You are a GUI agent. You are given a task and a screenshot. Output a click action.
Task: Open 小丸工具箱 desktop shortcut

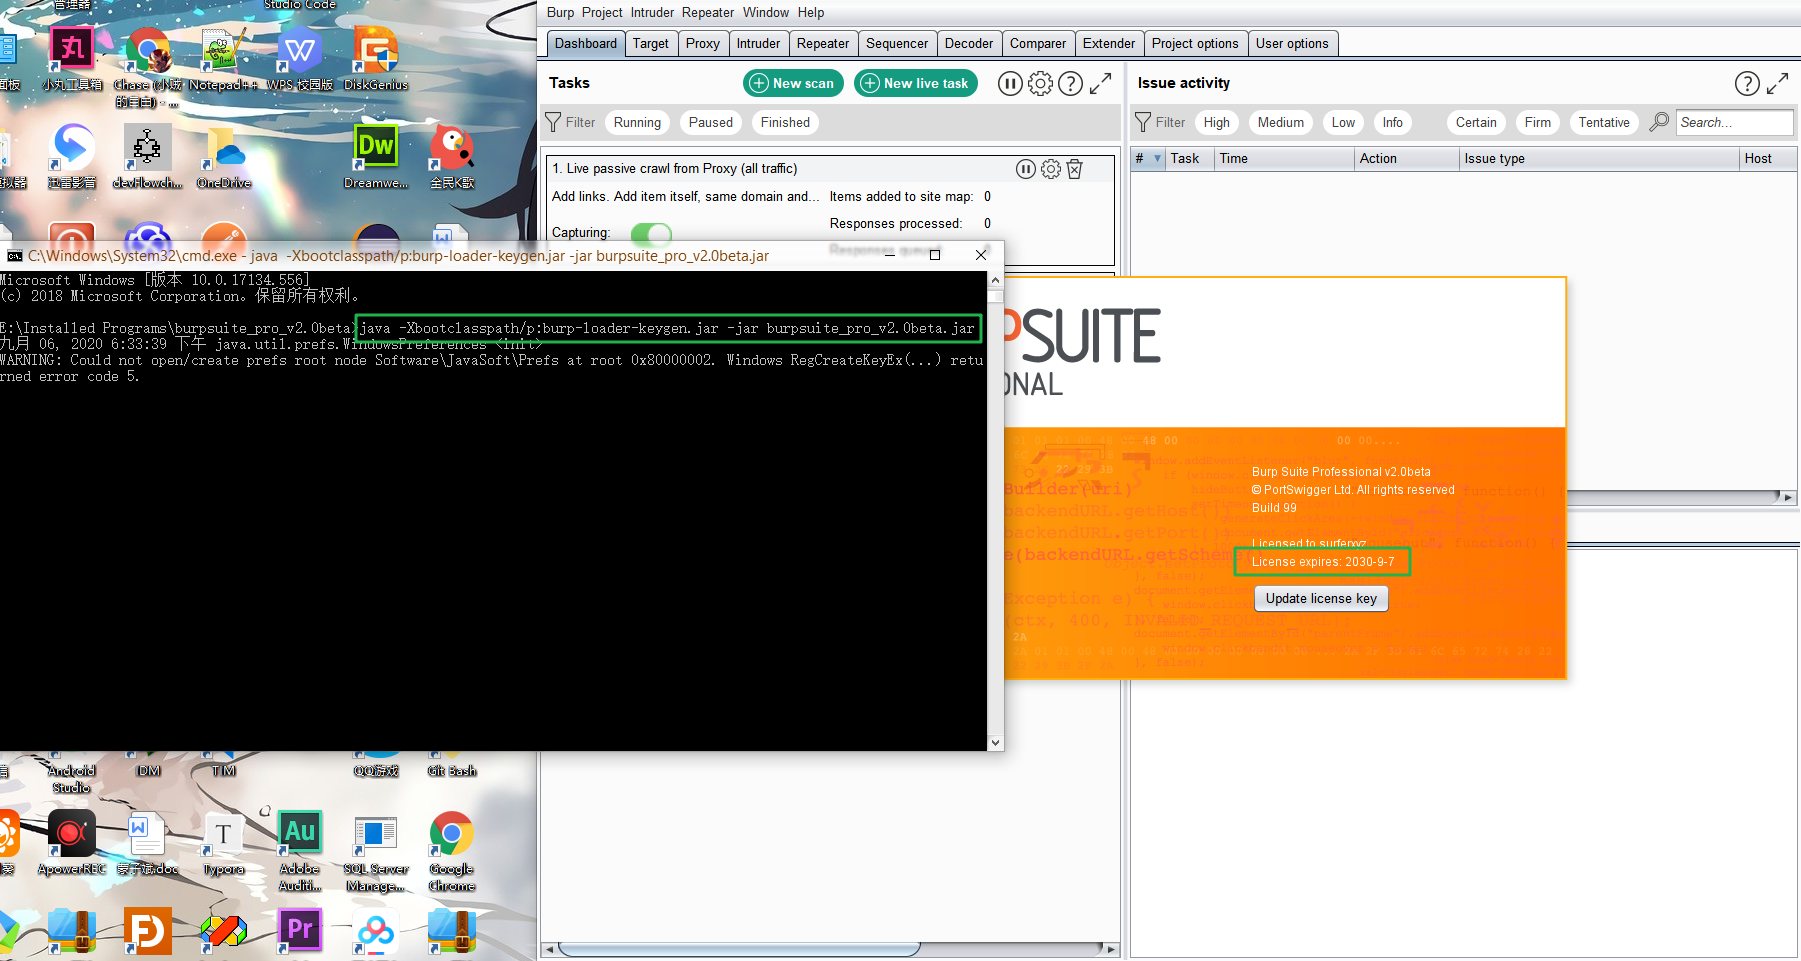(72, 60)
